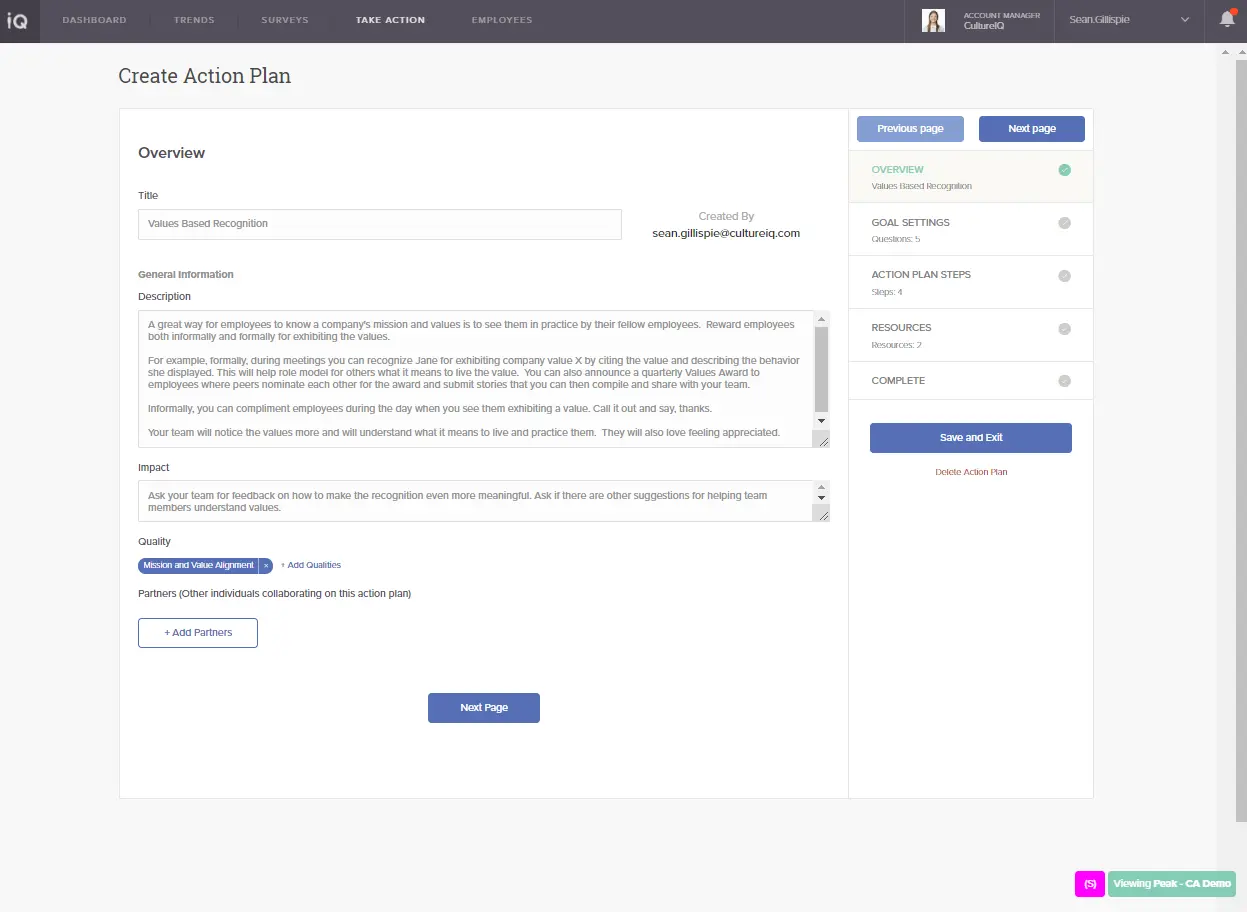Click the iQ logo icon
Image resolution: width=1247 pixels, height=912 pixels.
17,21
